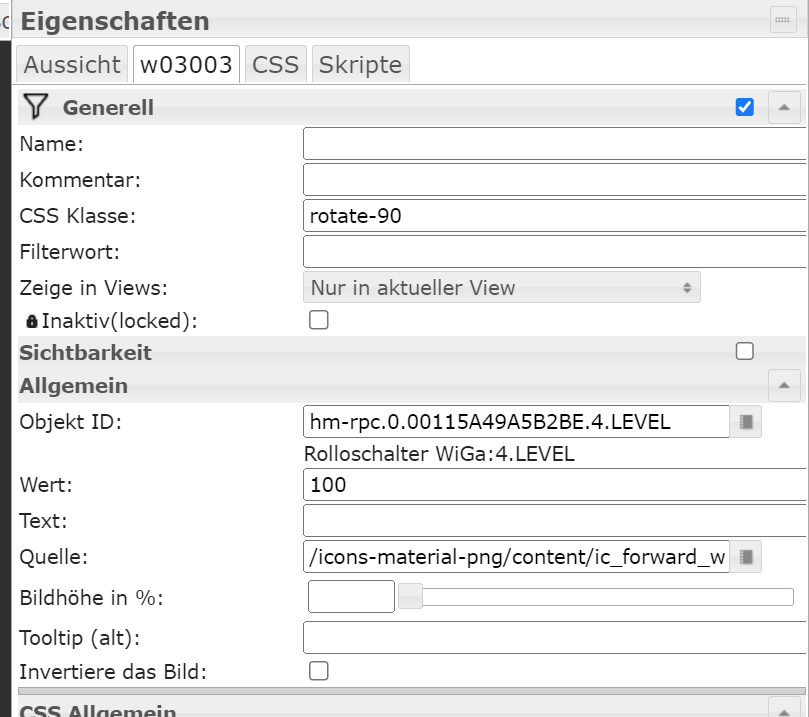
Task: Click the Kommentar input field
Action: pos(555,180)
